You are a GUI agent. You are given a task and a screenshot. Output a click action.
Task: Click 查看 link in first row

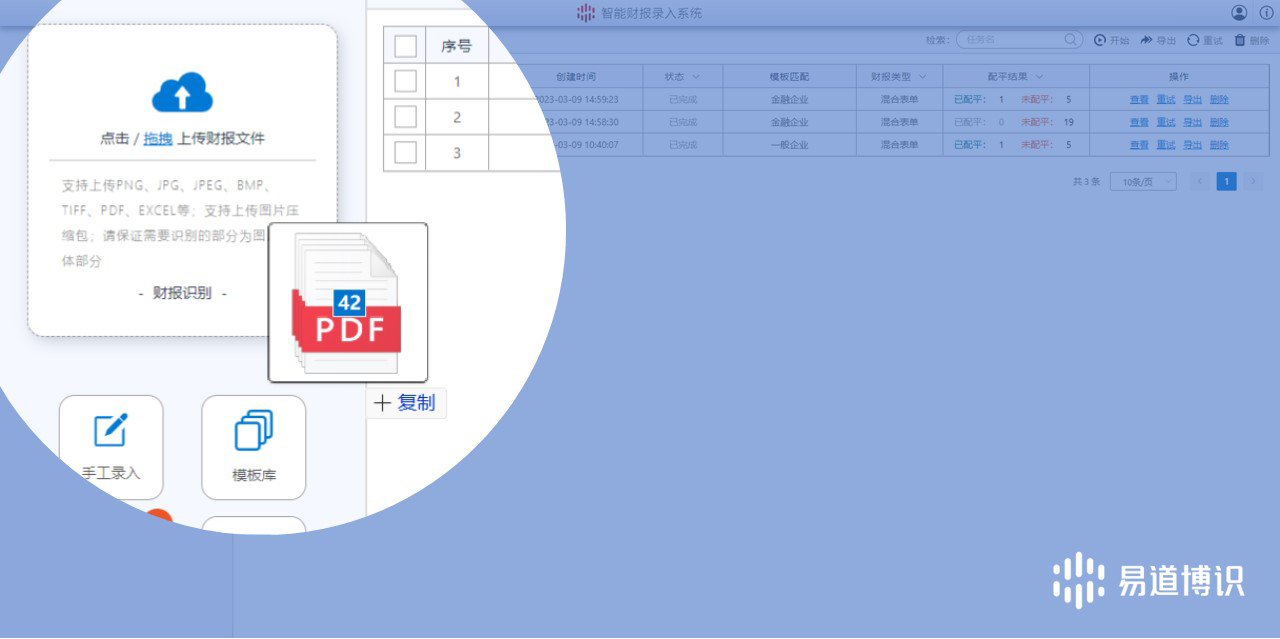coord(1139,100)
